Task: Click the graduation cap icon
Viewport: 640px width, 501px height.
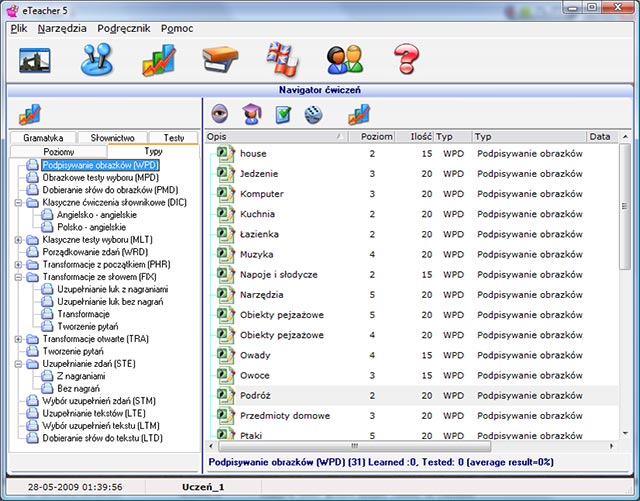Action: click(251, 114)
